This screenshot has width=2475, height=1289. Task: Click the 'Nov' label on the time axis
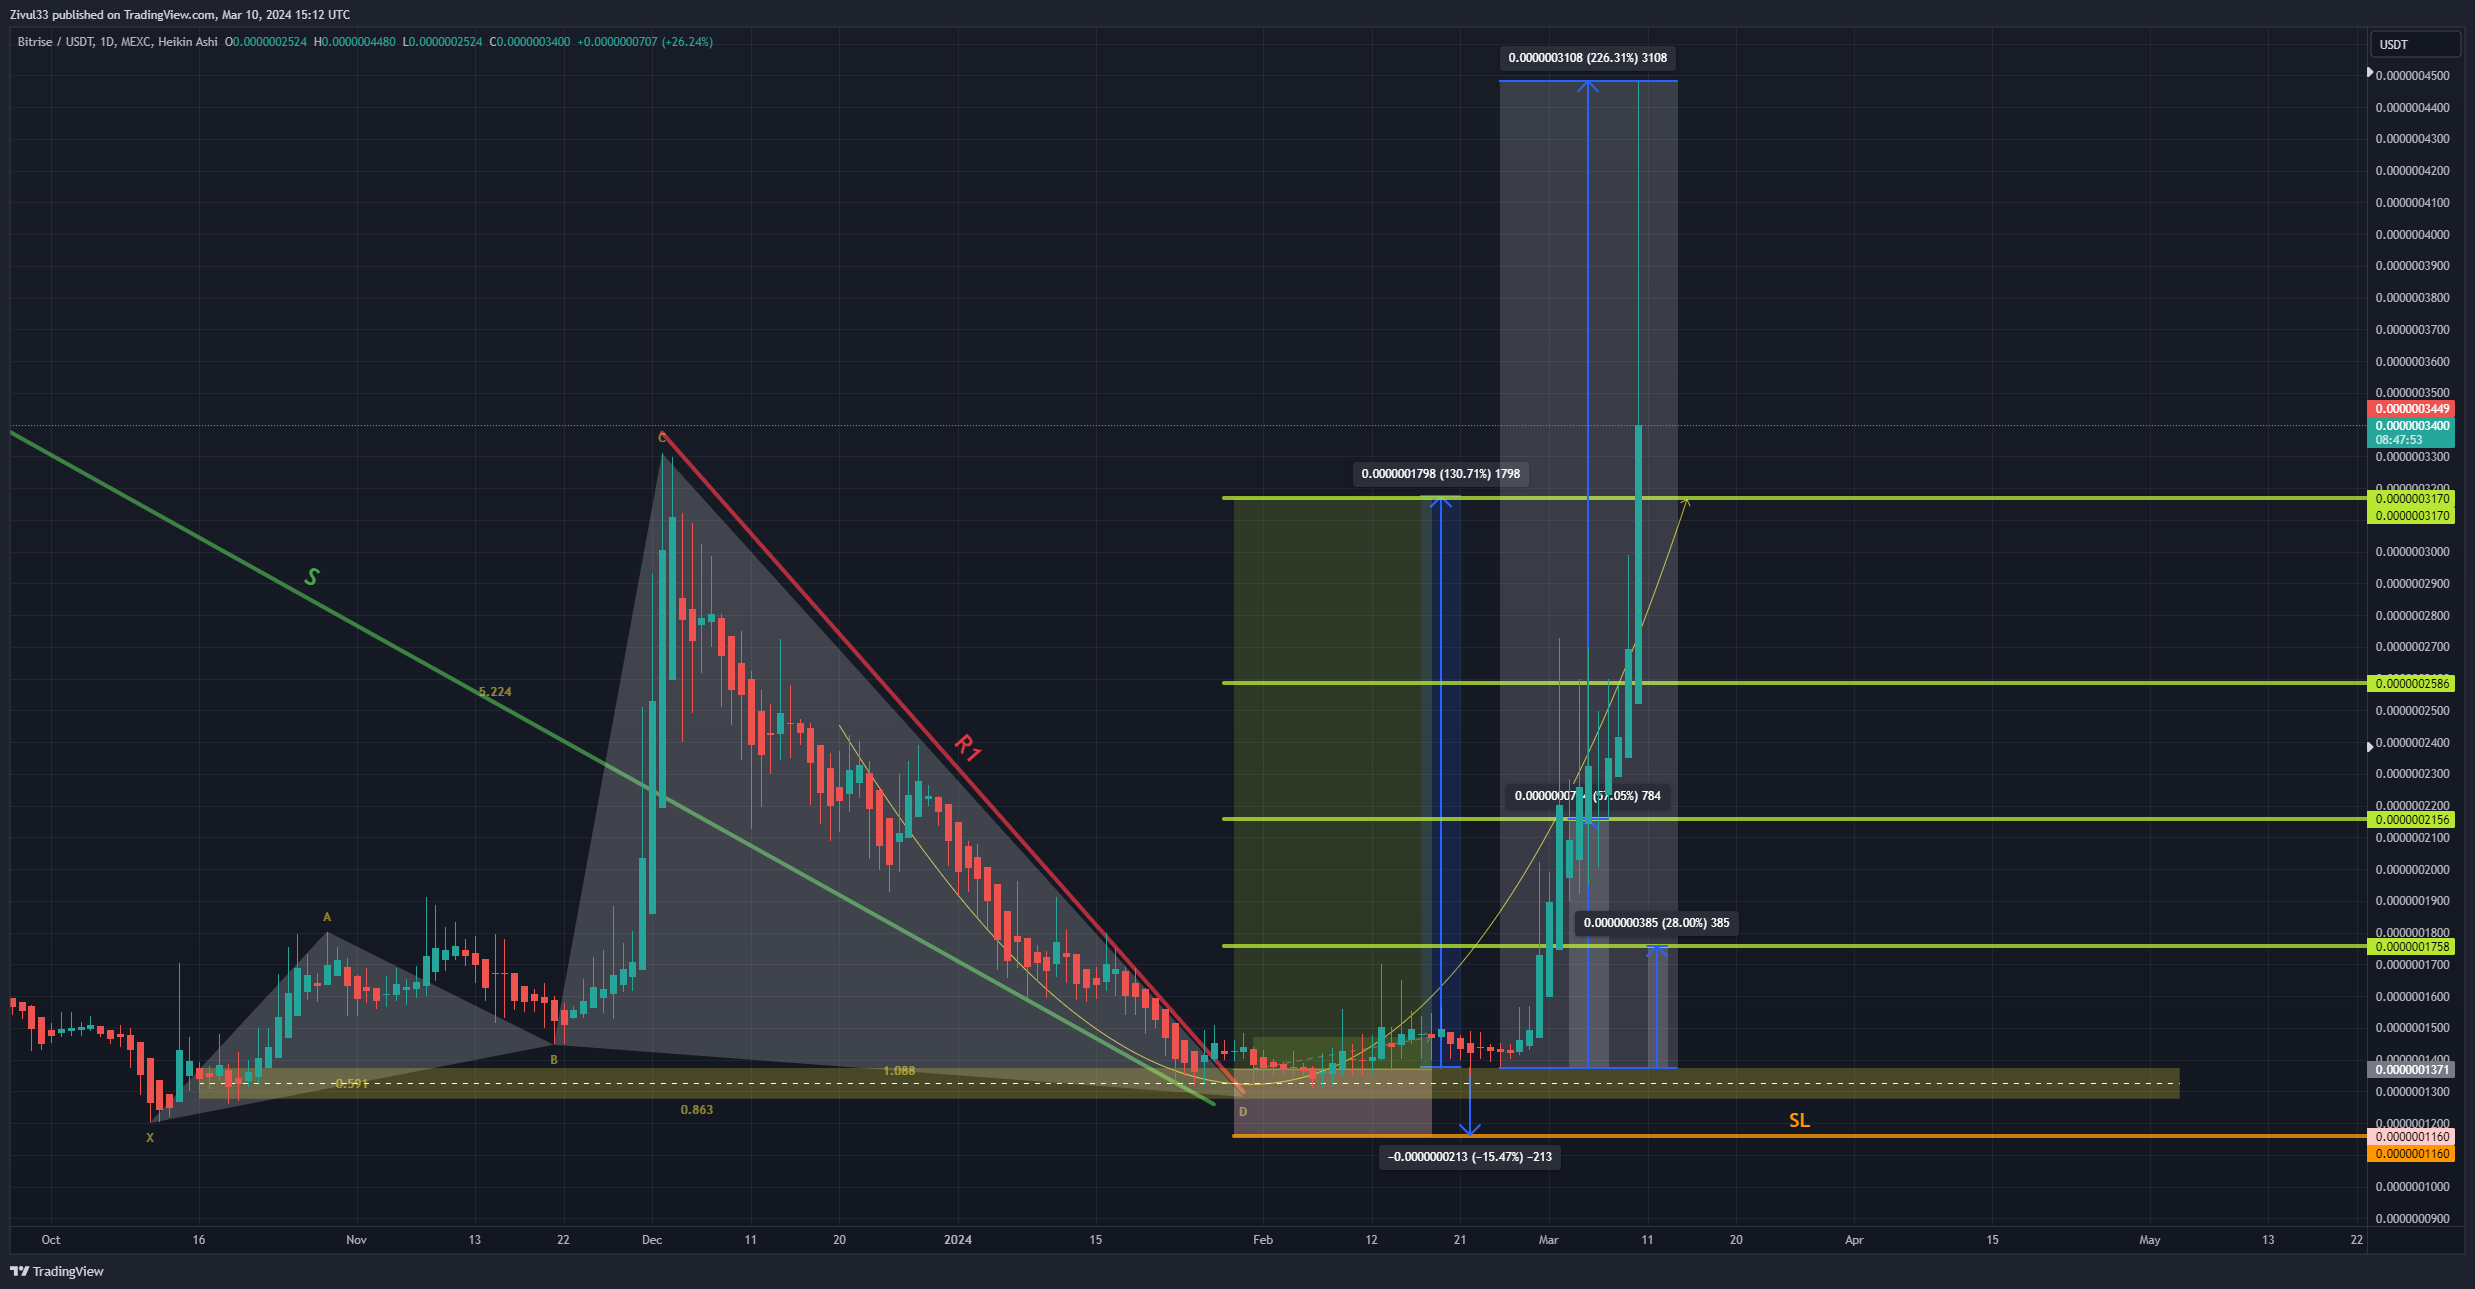(356, 1240)
